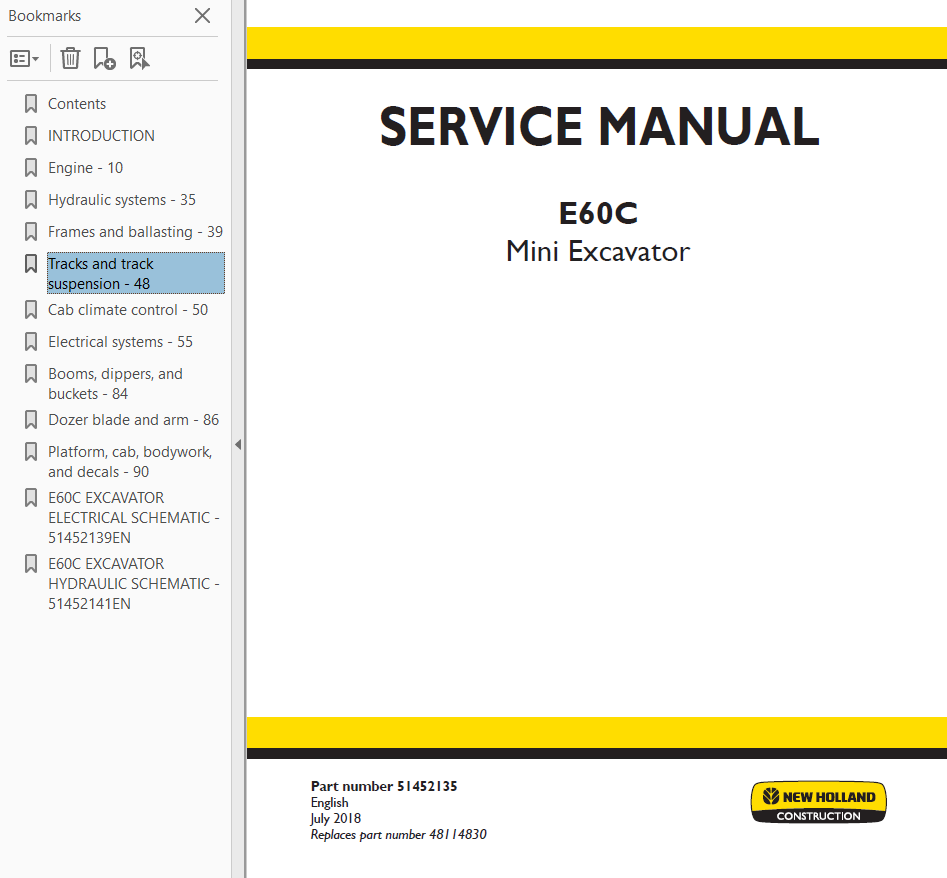The image size is (947, 878).
Task: Go to the INTRODUCTION bookmark
Action: [101, 136]
